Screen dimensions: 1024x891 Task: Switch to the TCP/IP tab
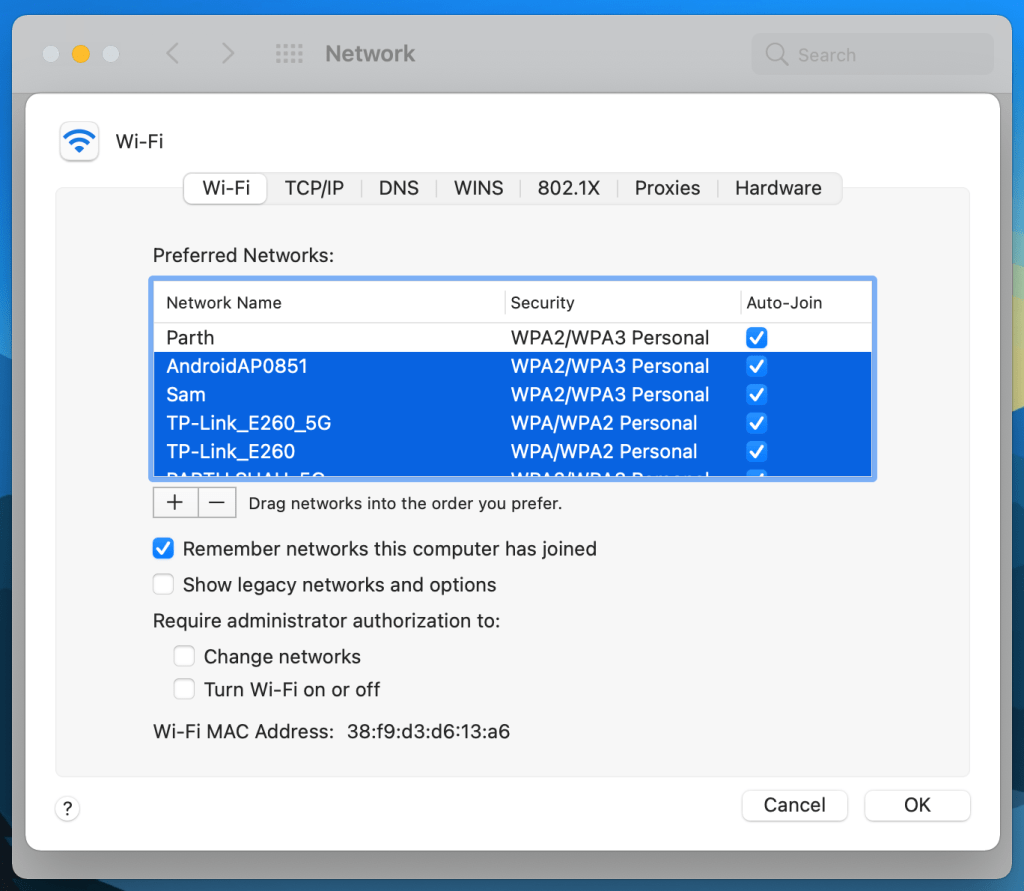[314, 188]
